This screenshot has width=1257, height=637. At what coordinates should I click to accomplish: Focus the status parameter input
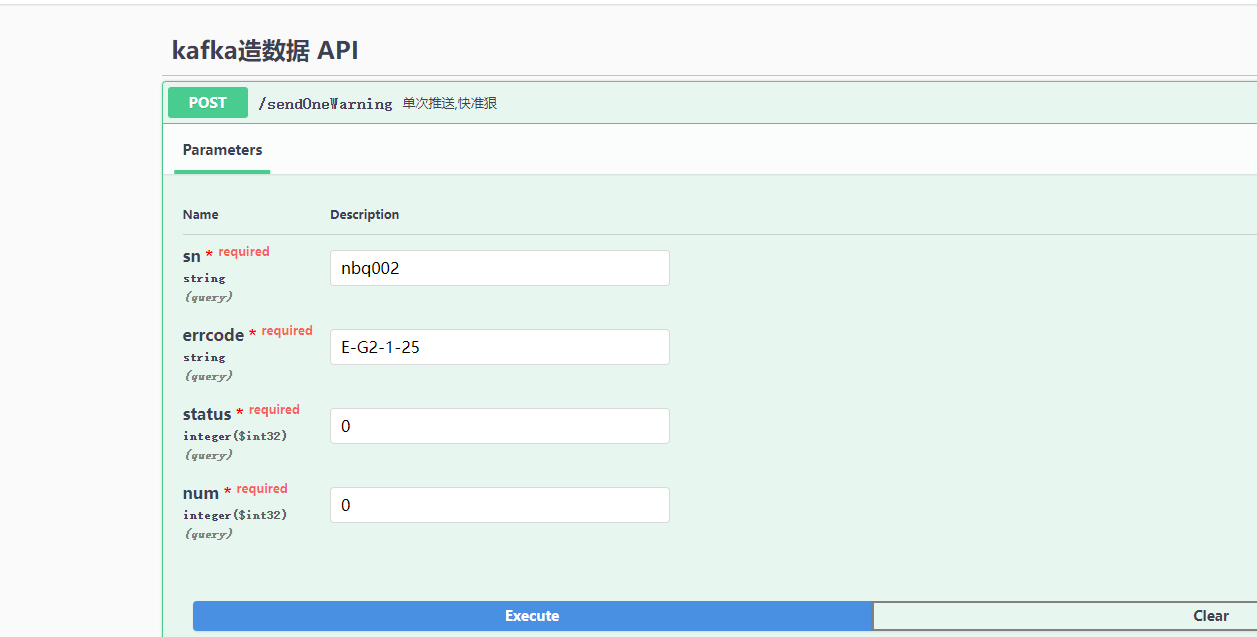click(x=500, y=426)
